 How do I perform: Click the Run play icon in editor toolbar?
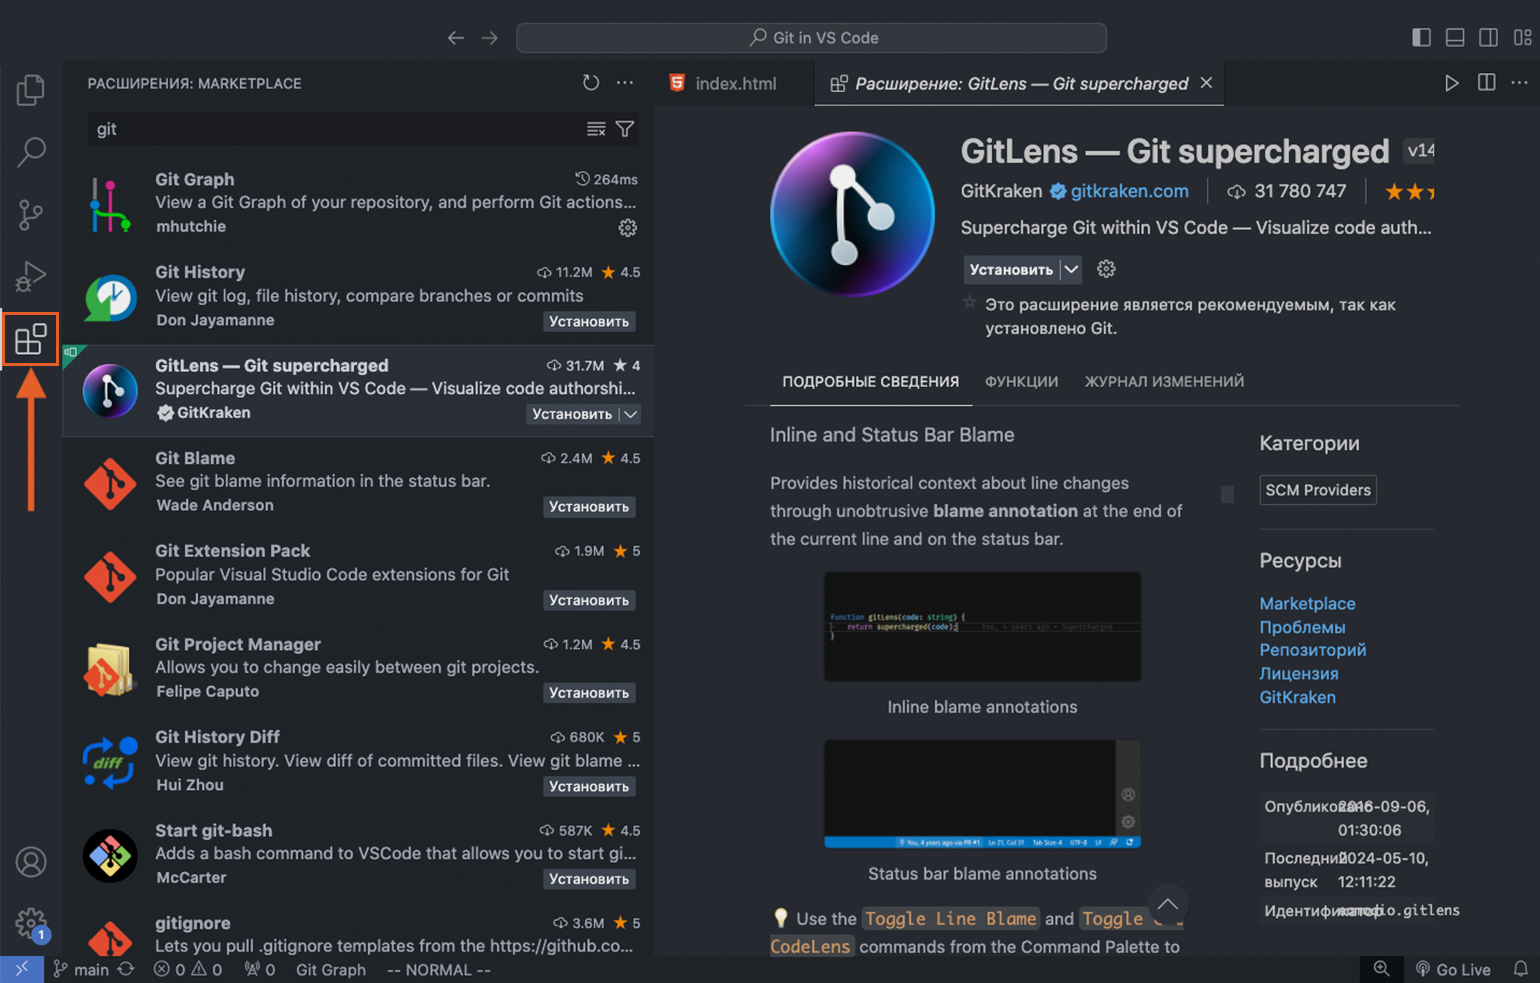1451,83
